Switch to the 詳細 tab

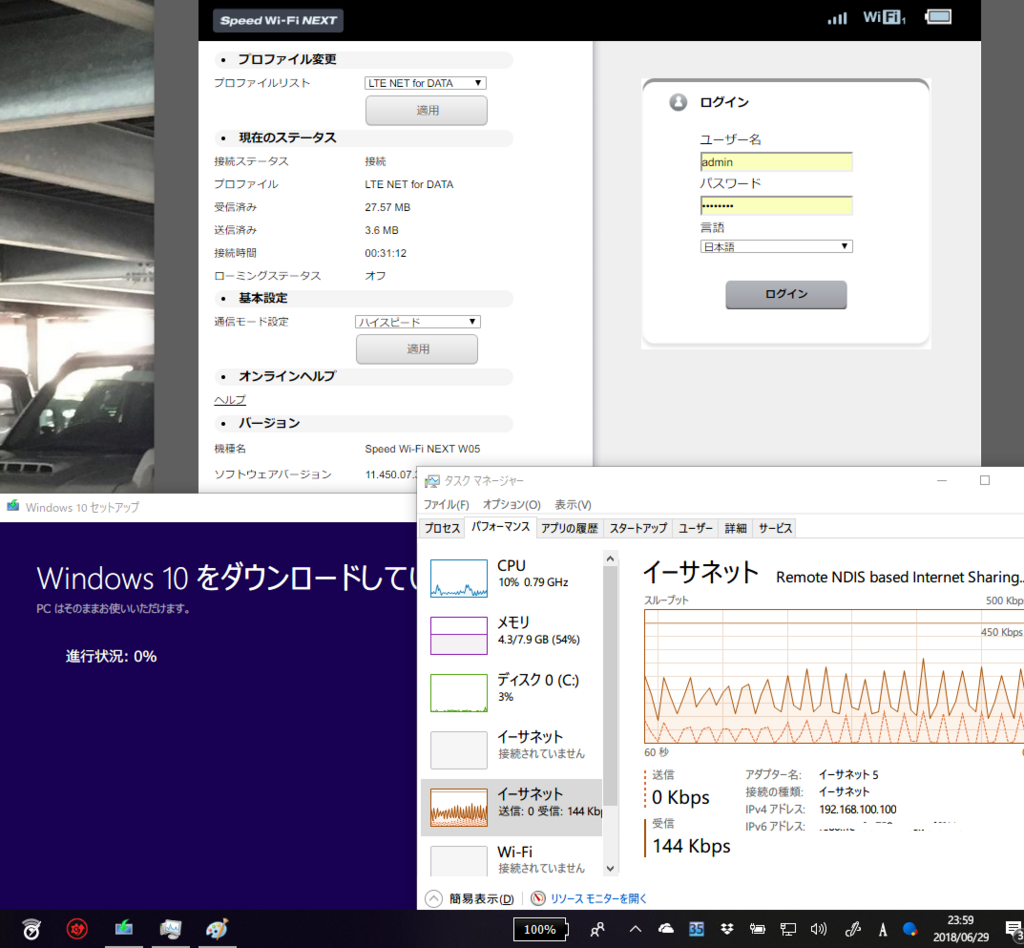click(x=735, y=528)
